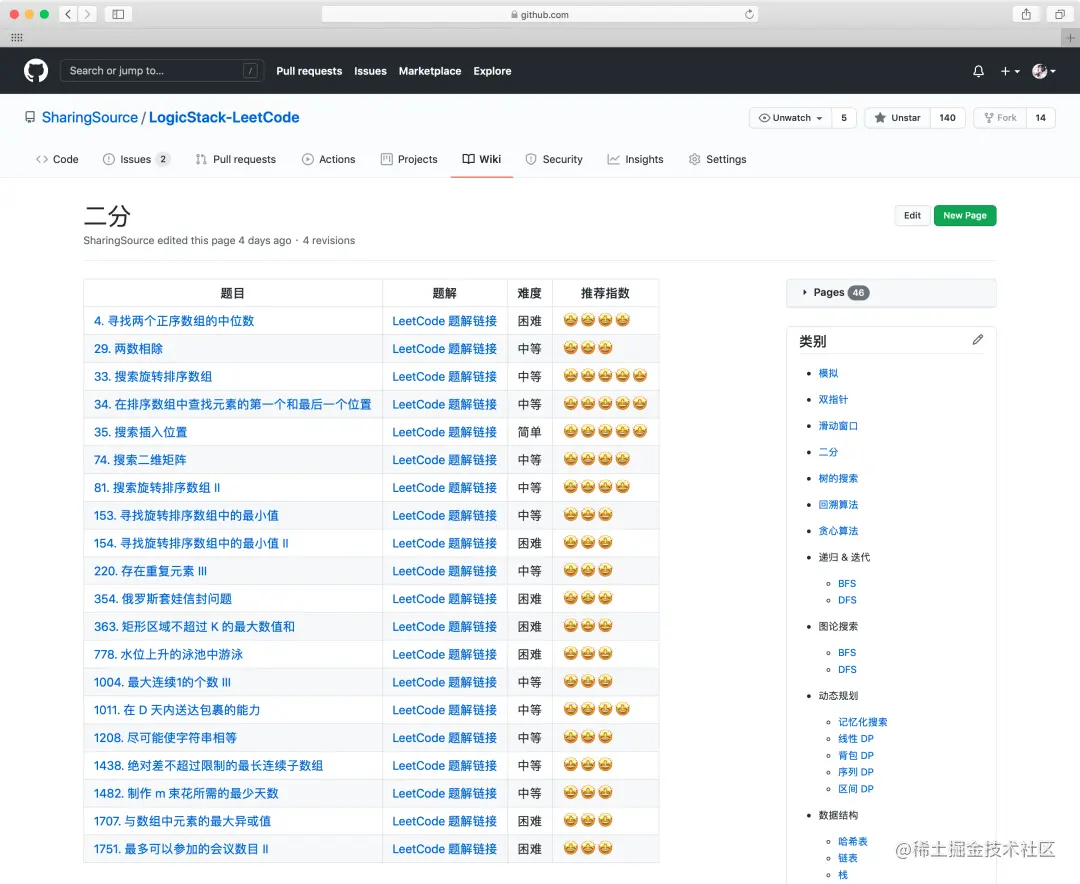Switch to the Settings tab

pyautogui.click(x=718, y=159)
